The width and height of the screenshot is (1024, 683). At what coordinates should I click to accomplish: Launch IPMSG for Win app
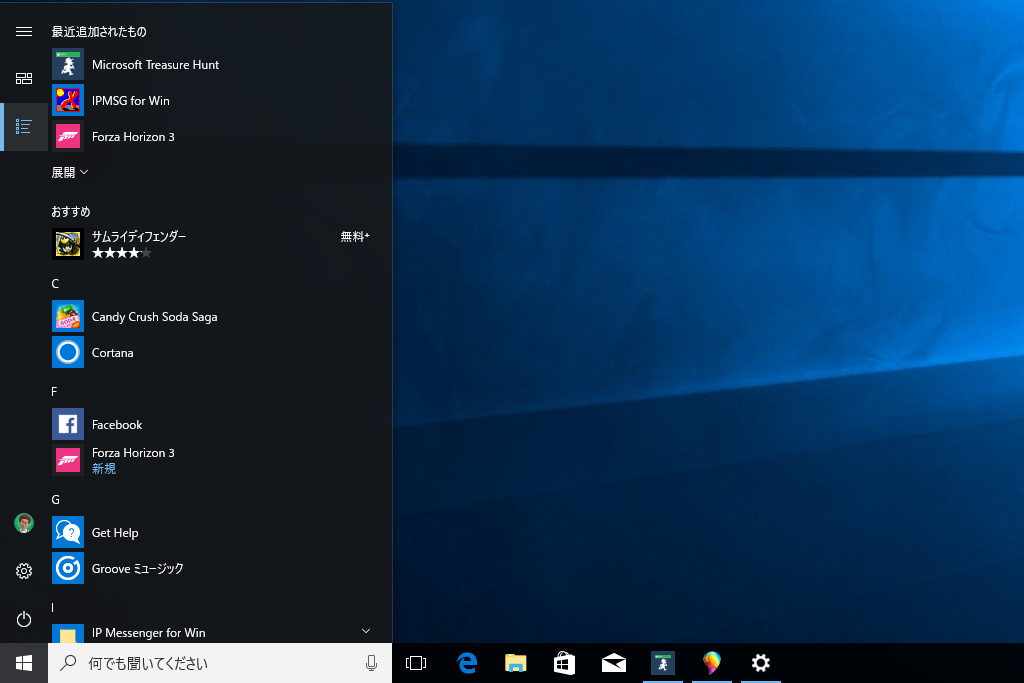130,101
